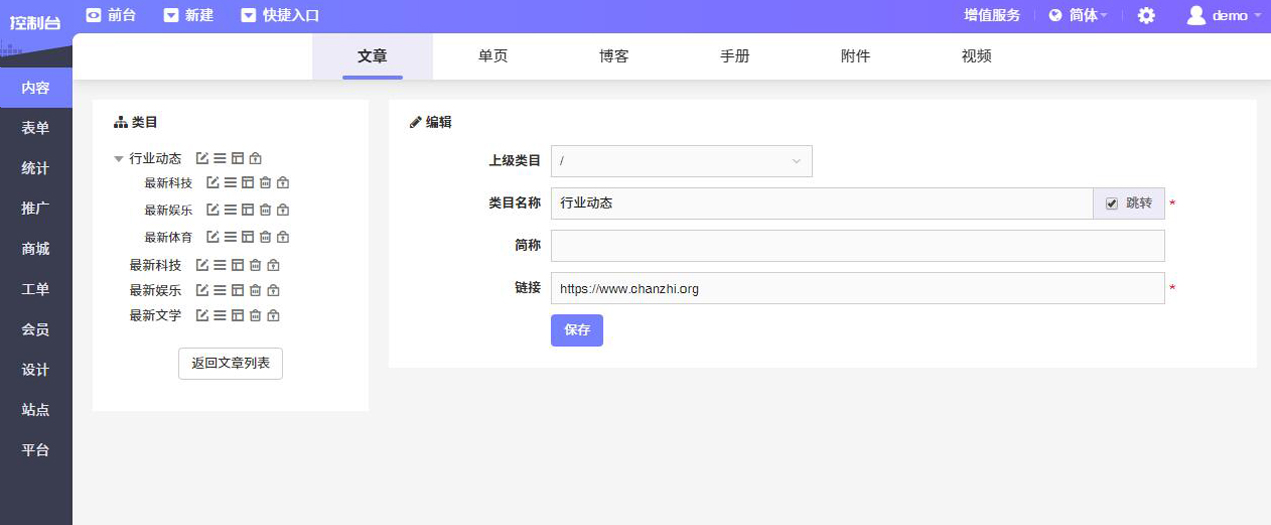The height and width of the screenshot is (525, 1271).
Task: Open 站点 in the sidebar
Action: coord(36,410)
